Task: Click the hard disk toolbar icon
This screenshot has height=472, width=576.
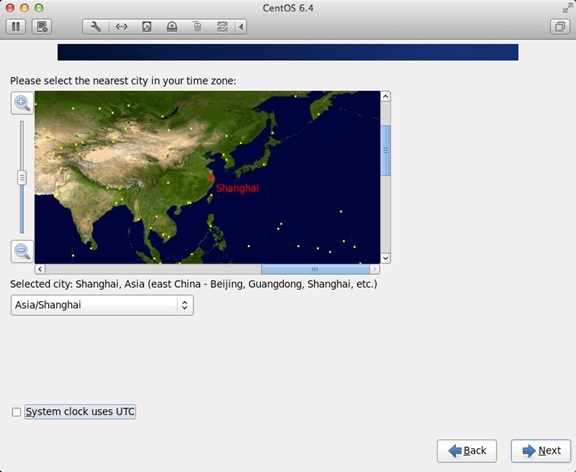Action: point(147,27)
